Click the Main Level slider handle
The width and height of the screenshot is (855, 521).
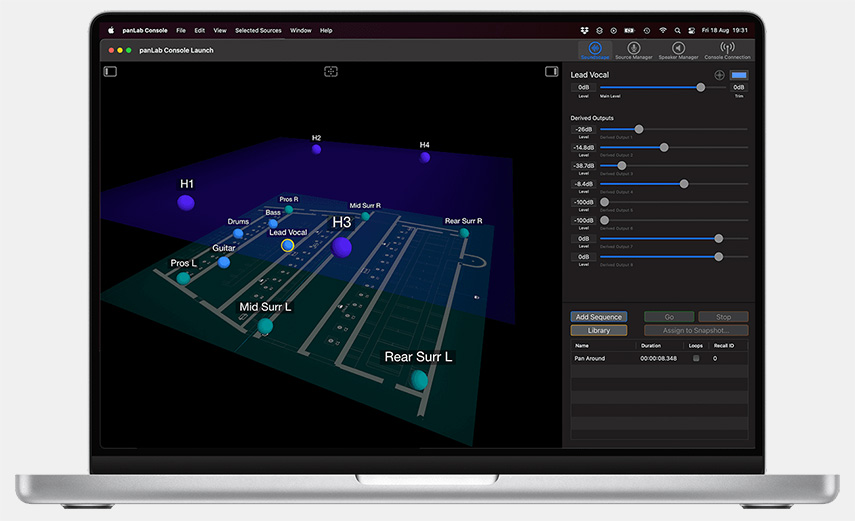[x=701, y=87]
